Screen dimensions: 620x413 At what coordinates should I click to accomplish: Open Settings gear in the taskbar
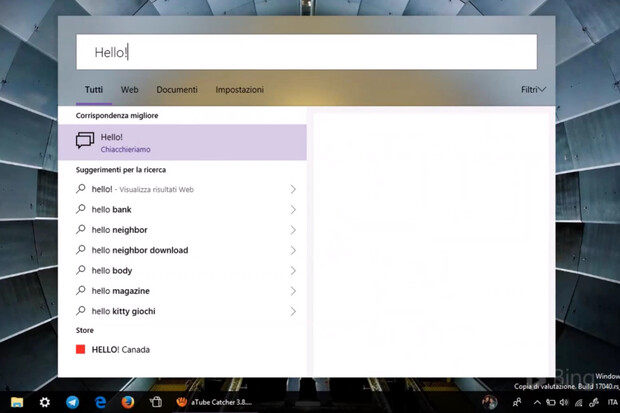click(45, 402)
